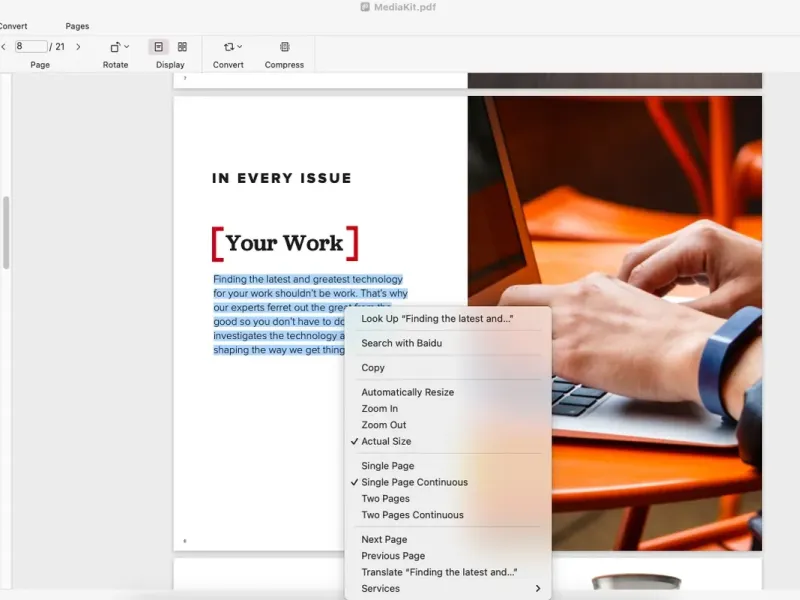The width and height of the screenshot is (800, 600).
Task: Go to previous page using left chevron
Action: (4, 47)
